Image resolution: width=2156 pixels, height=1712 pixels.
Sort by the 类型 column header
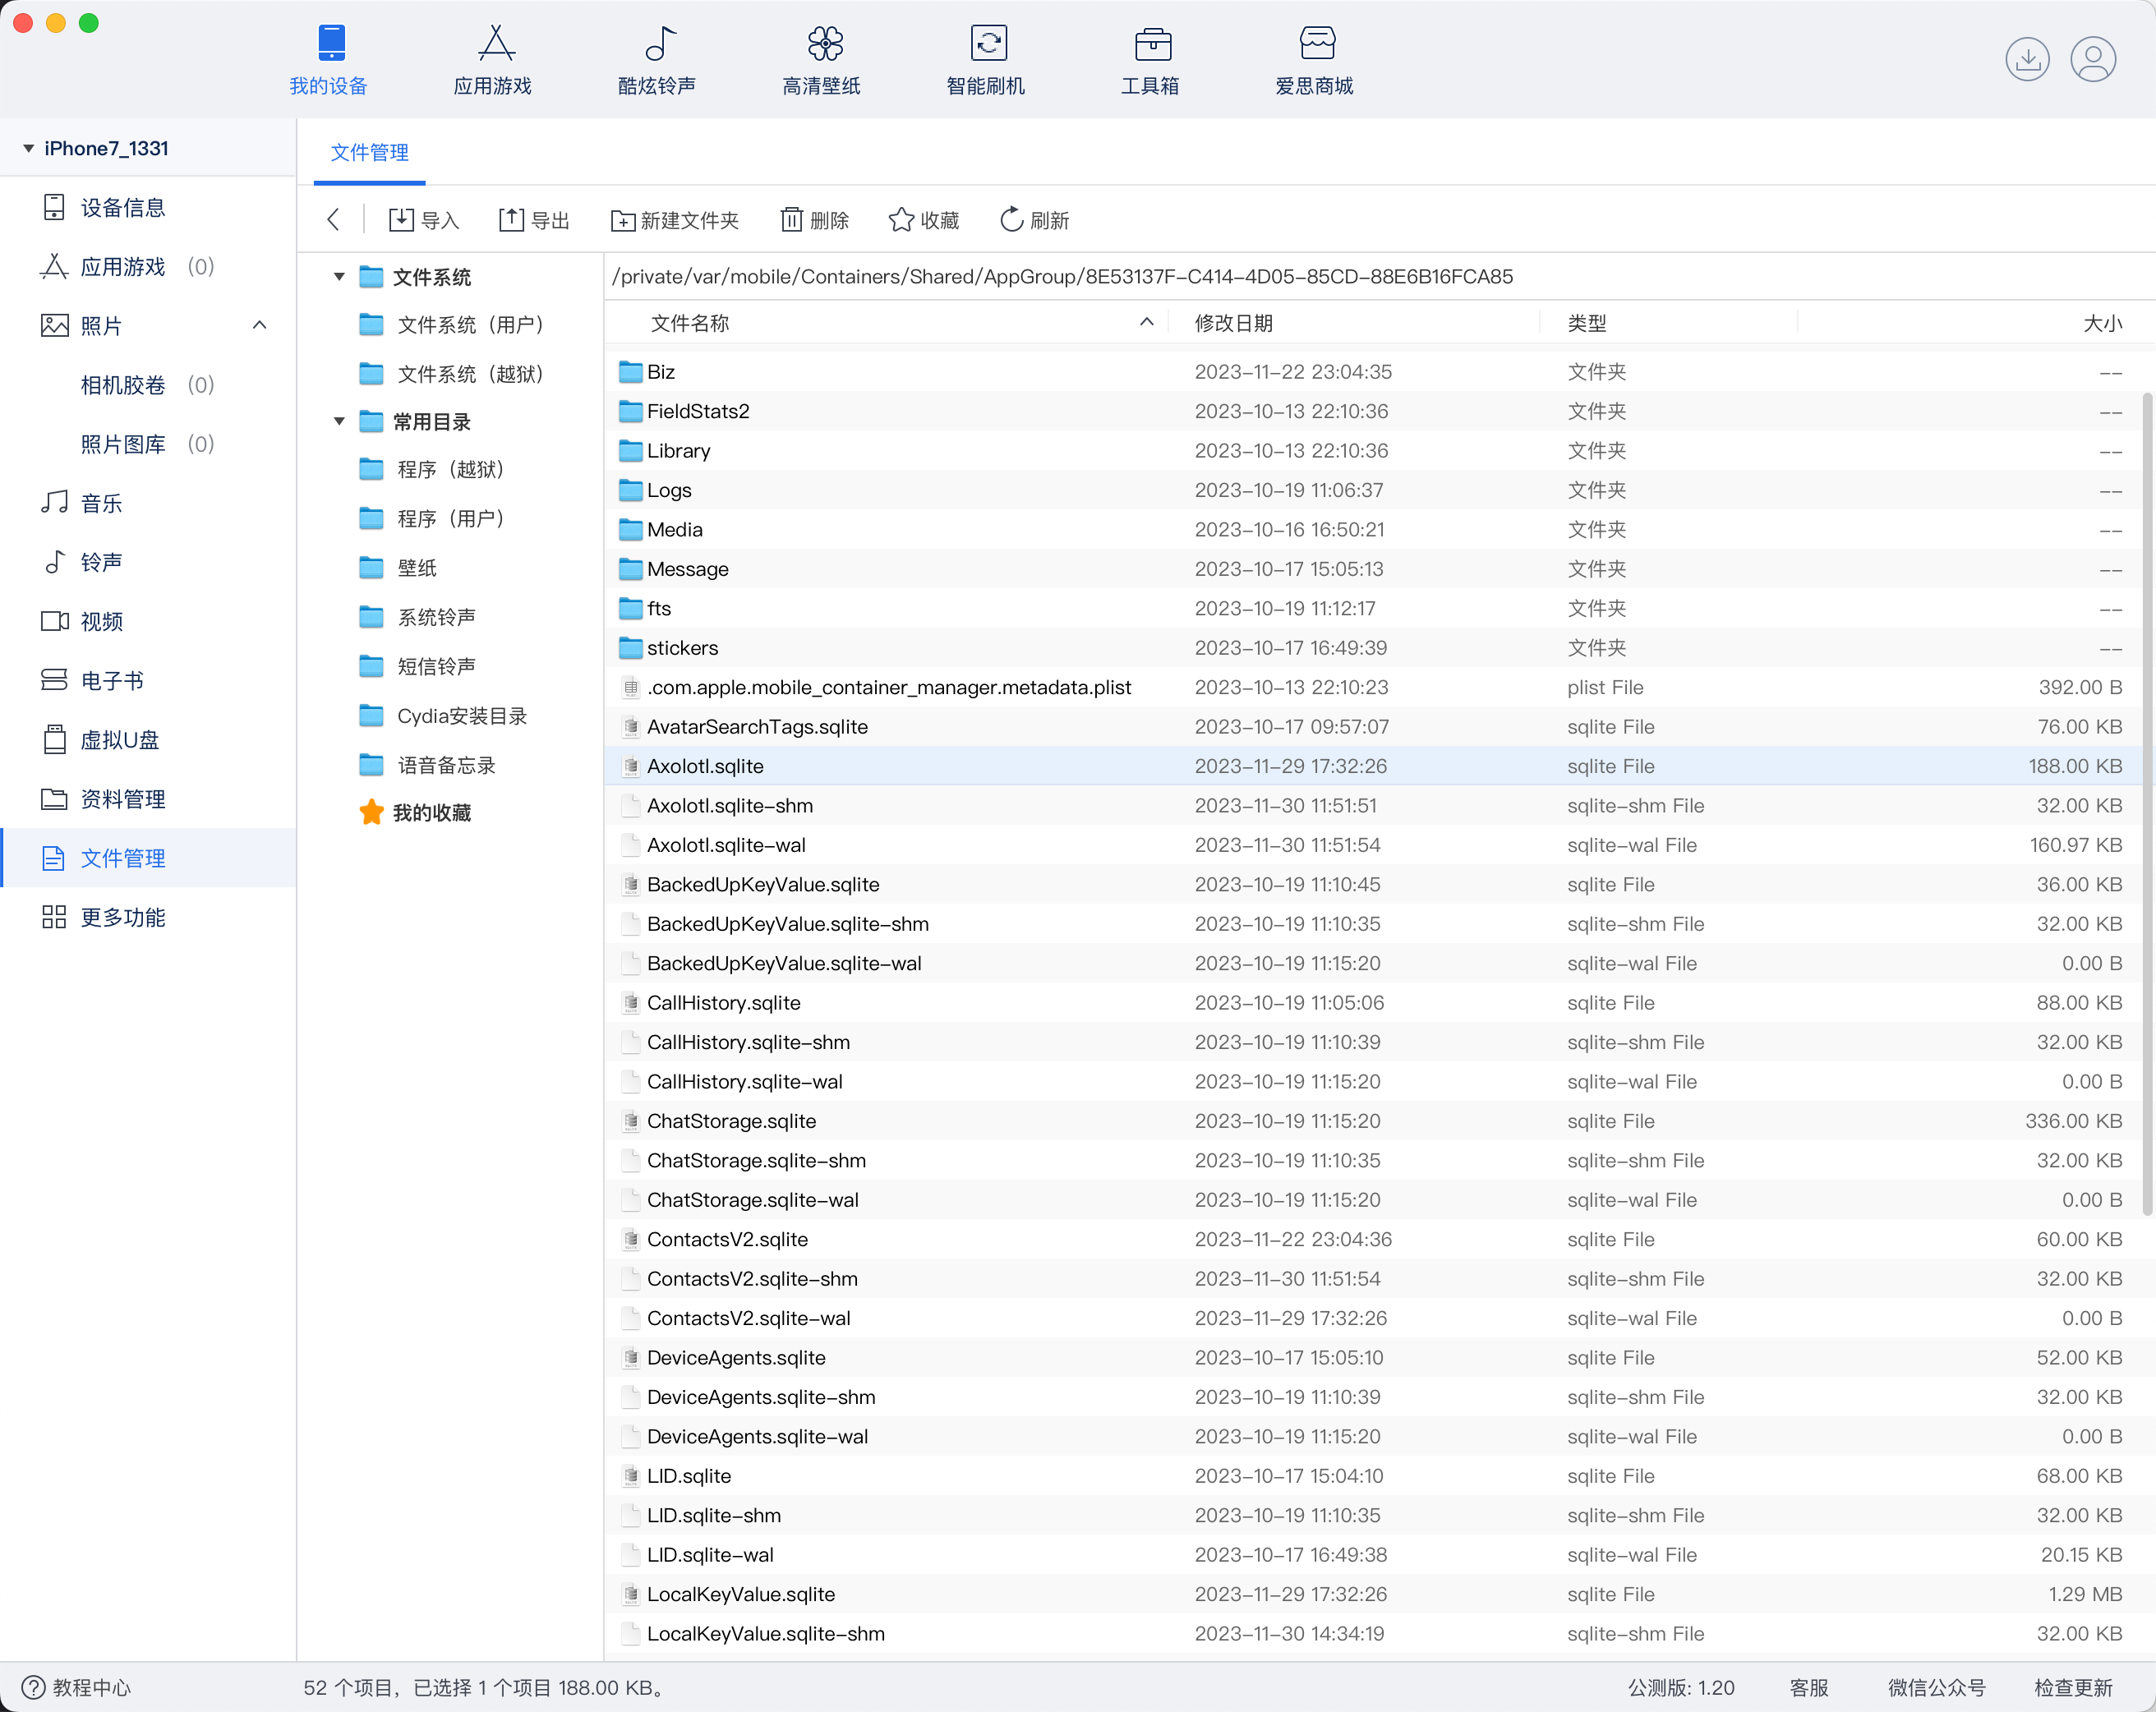tap(1587, 323)
